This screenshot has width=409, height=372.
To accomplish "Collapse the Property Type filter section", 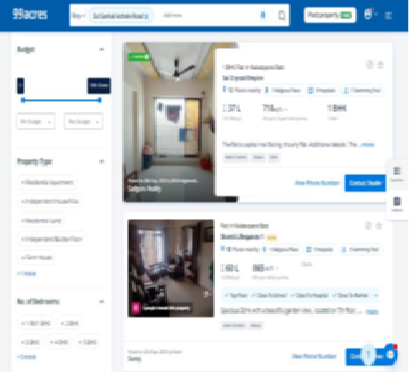I will pyautogui.click(x=102, y=162).
